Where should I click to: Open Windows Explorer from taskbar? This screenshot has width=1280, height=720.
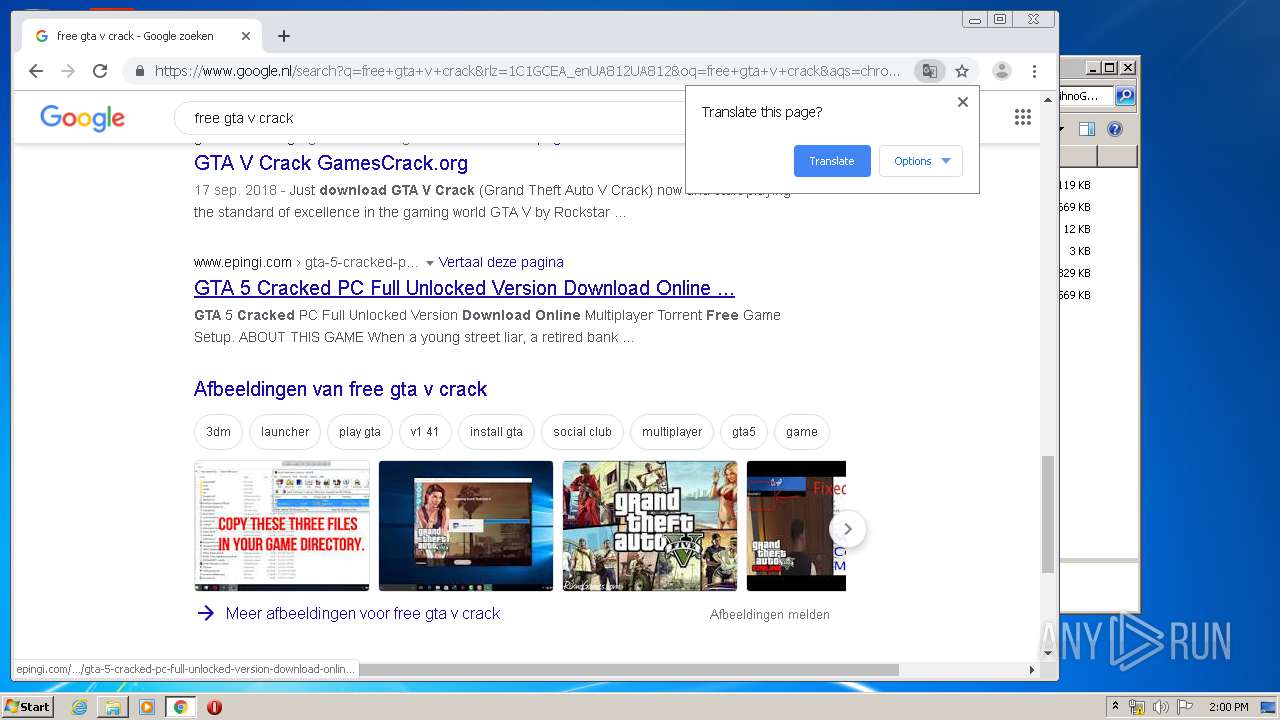pos(113,707)
